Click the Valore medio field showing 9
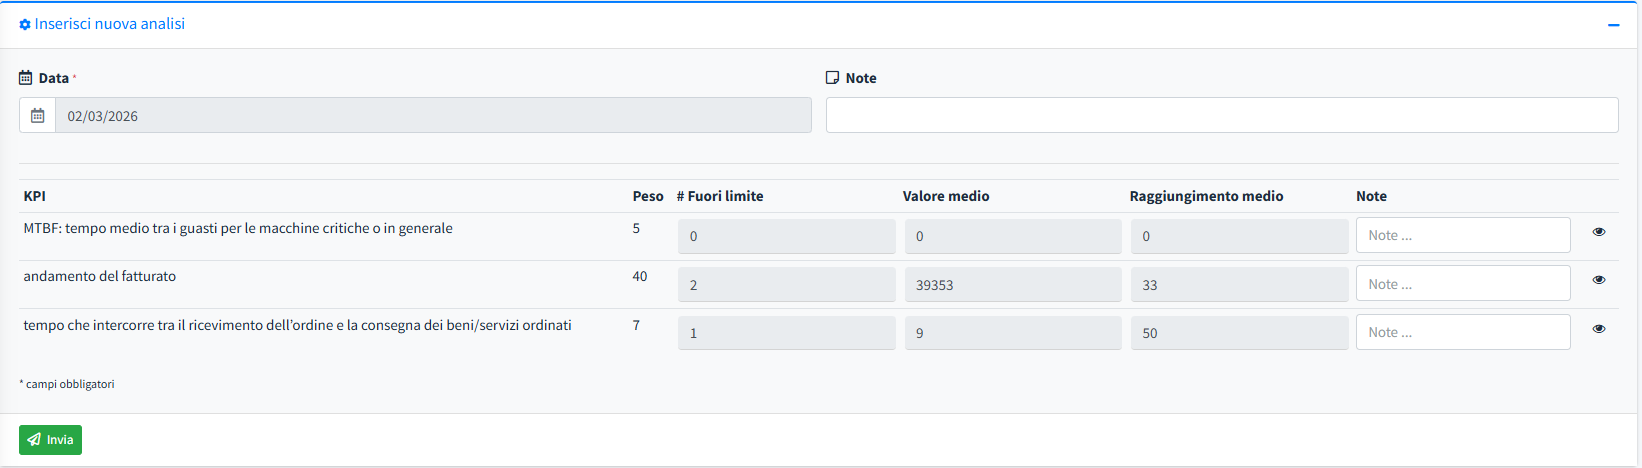Screen dimensions: 1642x468 point(1012,333)
